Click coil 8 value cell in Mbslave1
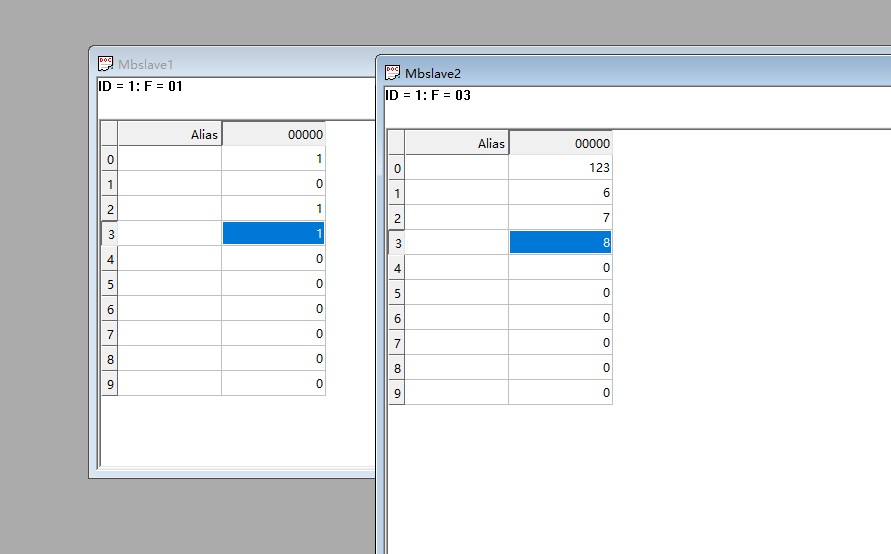 [x=273, y=359]
